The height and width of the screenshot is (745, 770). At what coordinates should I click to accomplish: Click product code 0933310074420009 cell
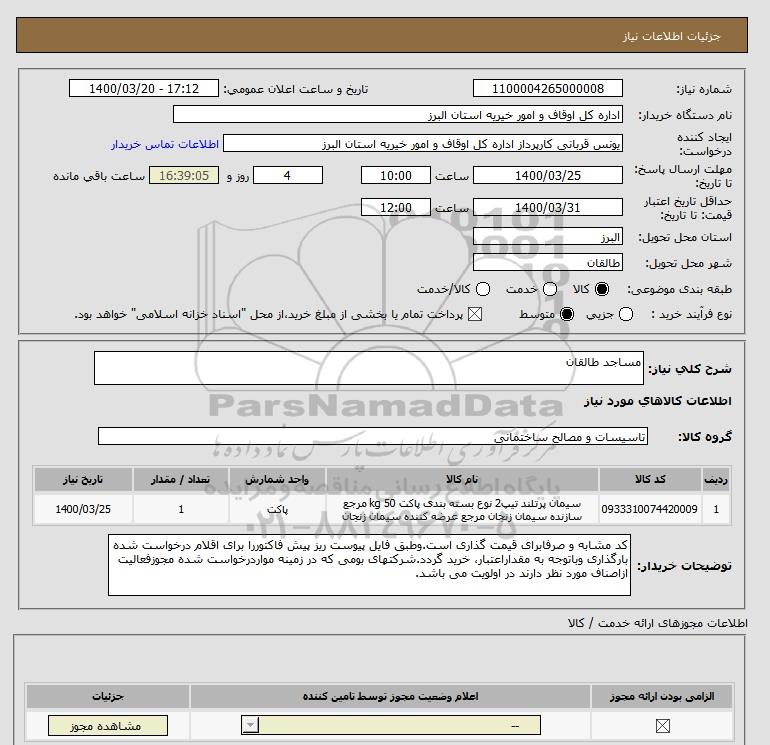click(650, 509)
